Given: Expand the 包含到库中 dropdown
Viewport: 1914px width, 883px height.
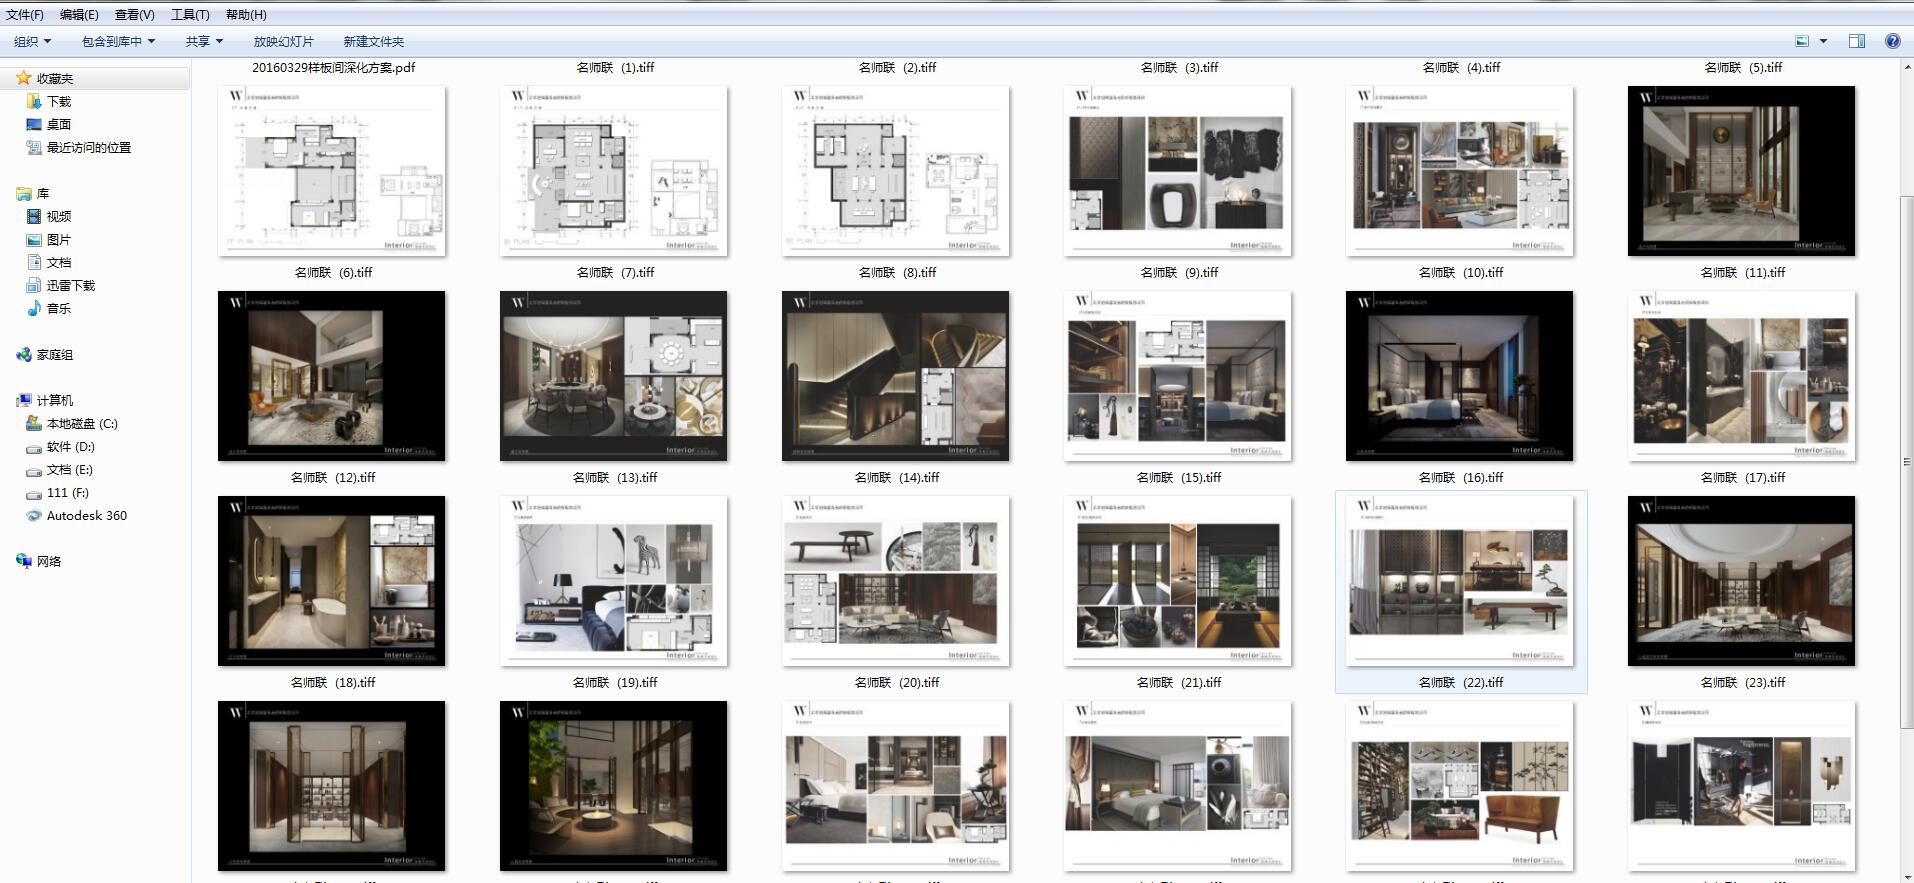Looking at the screenshot, I should (x=118, y=41).
